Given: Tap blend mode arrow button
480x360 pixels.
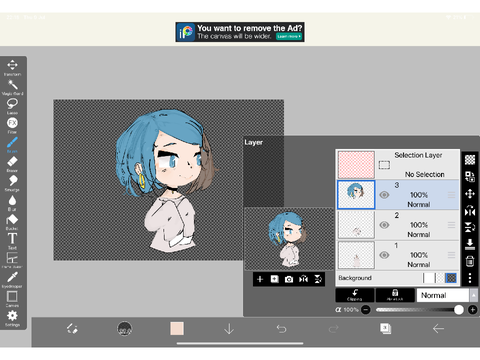Looking at the screenshot, I should [474, 295].
